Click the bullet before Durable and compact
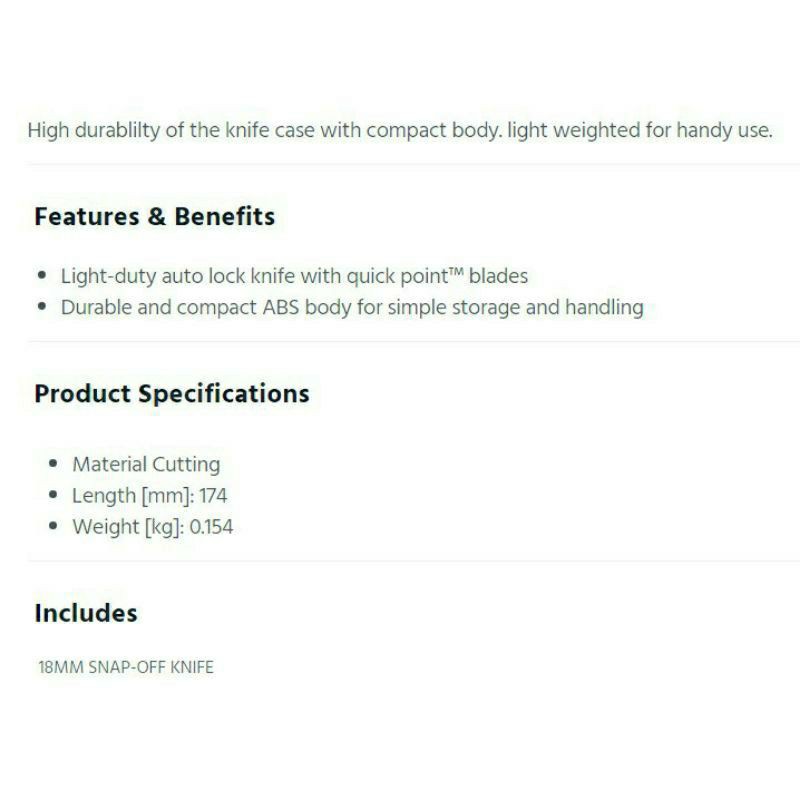 coord(41,308)
